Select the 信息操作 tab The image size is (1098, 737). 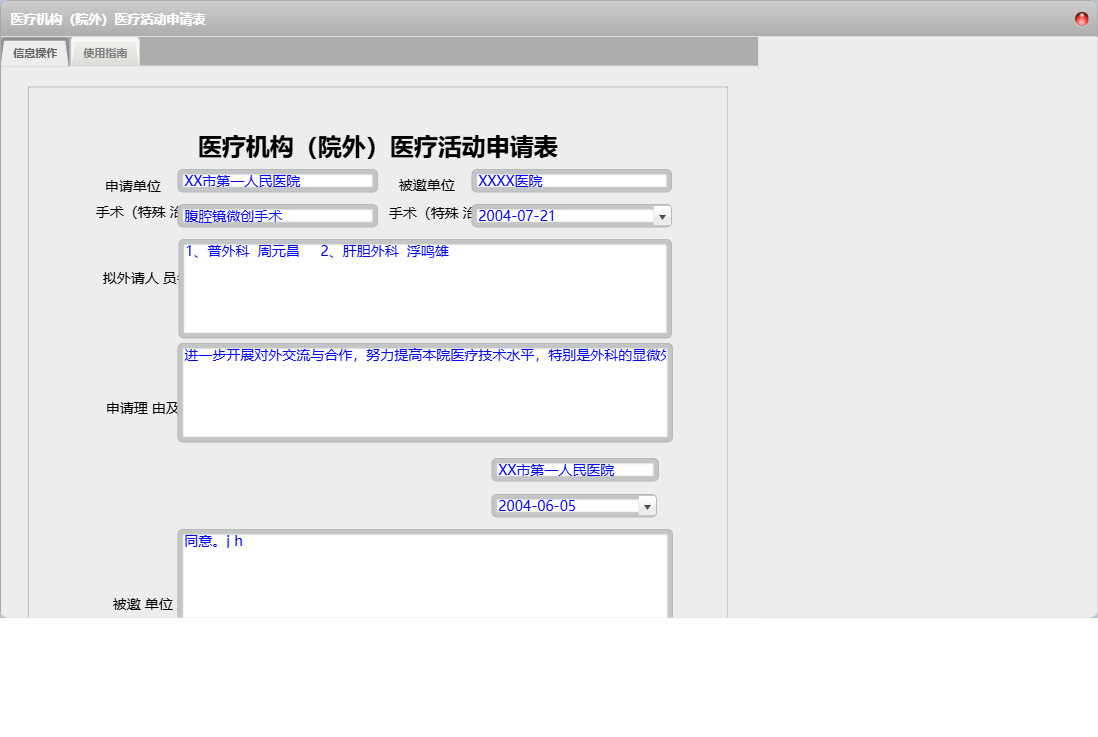click(x=35, y=51)
